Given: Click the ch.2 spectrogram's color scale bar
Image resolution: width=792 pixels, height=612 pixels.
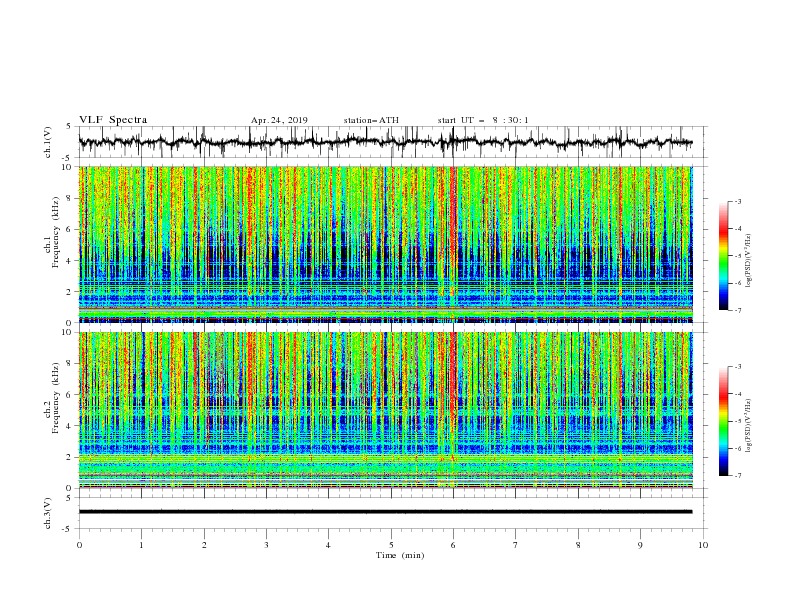Looking at the screenshot, I should tap(723, 421).
